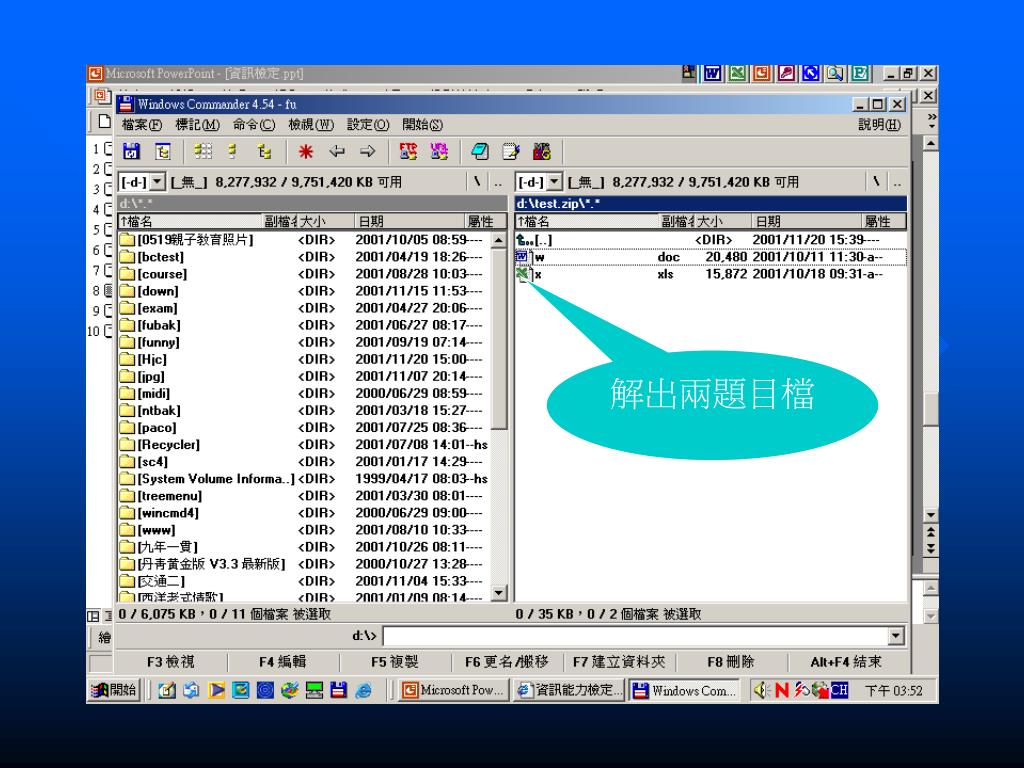Click the reread source (floppy disk) toolbar icon
Screen dimensions: 1024x768
[131, 152]
